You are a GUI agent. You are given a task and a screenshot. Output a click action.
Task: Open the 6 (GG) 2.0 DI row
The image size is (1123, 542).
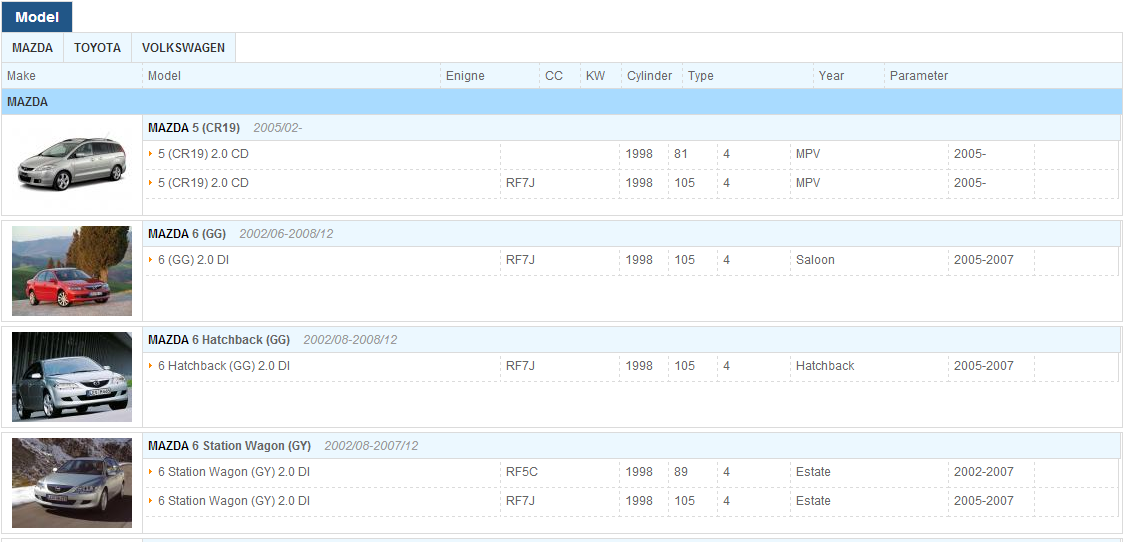point(630,260)
